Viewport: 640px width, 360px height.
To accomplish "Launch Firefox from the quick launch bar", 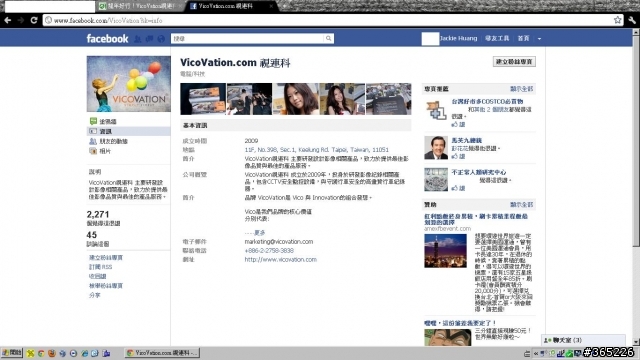I will 51,353.
